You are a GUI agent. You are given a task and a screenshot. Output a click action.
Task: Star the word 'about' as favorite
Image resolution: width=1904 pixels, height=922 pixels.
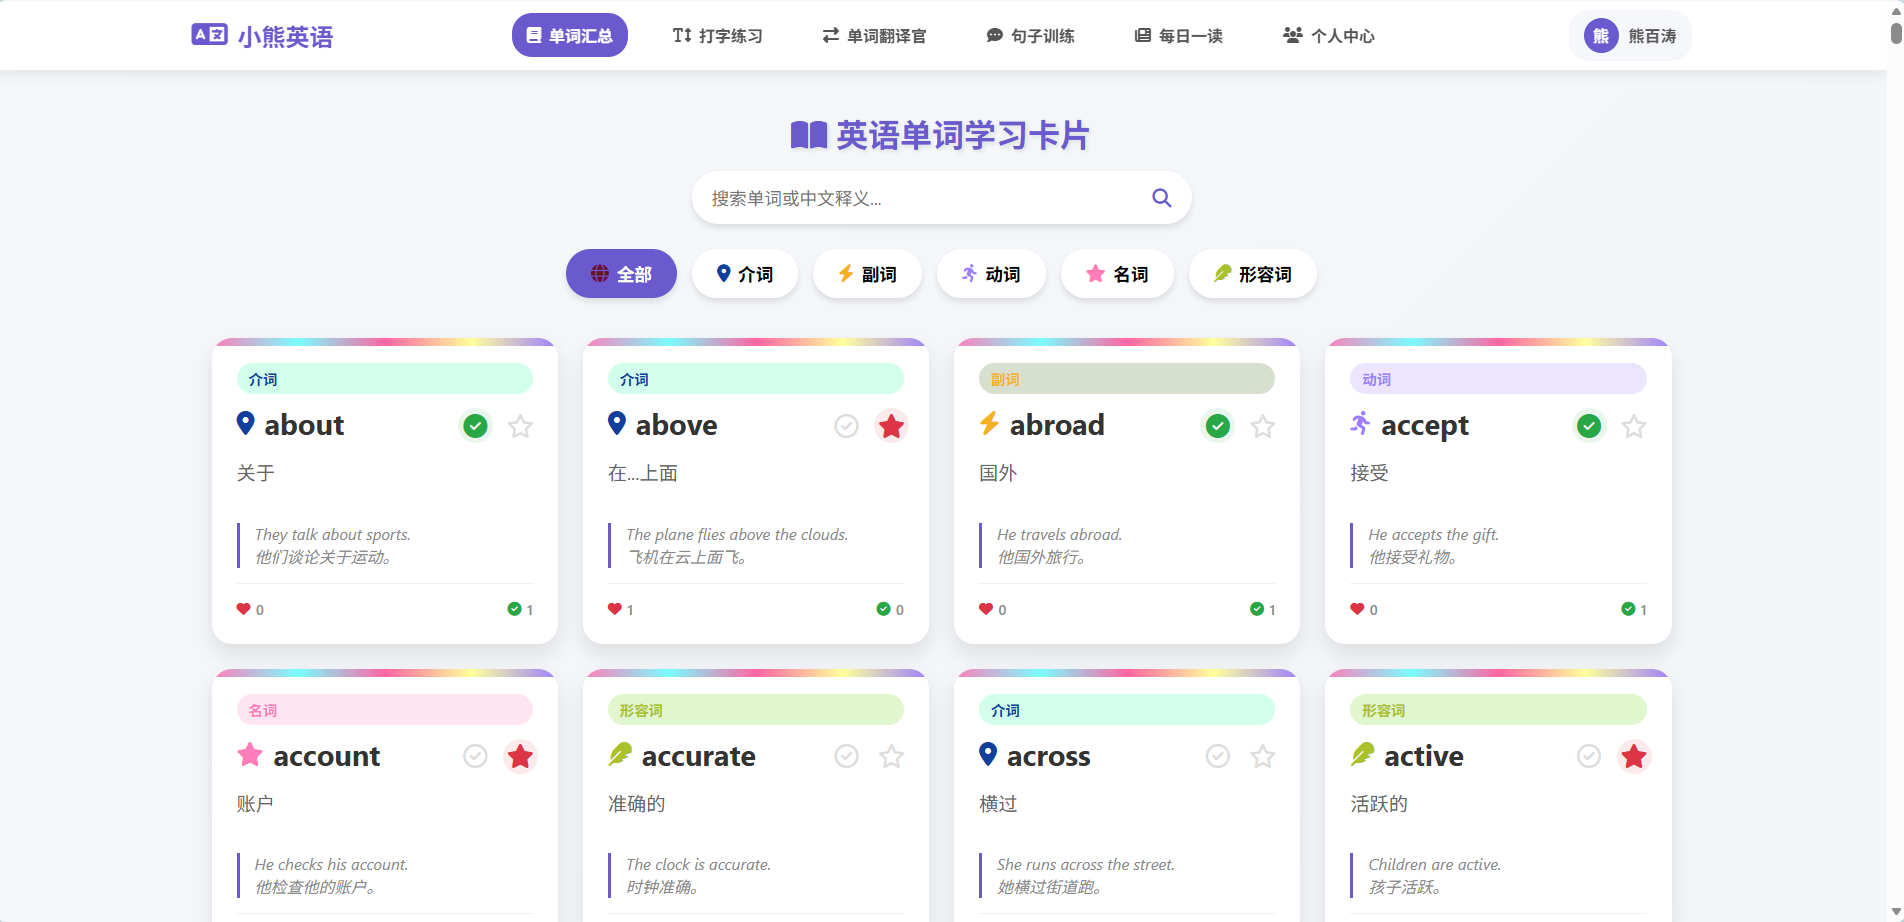coord(520,427)
